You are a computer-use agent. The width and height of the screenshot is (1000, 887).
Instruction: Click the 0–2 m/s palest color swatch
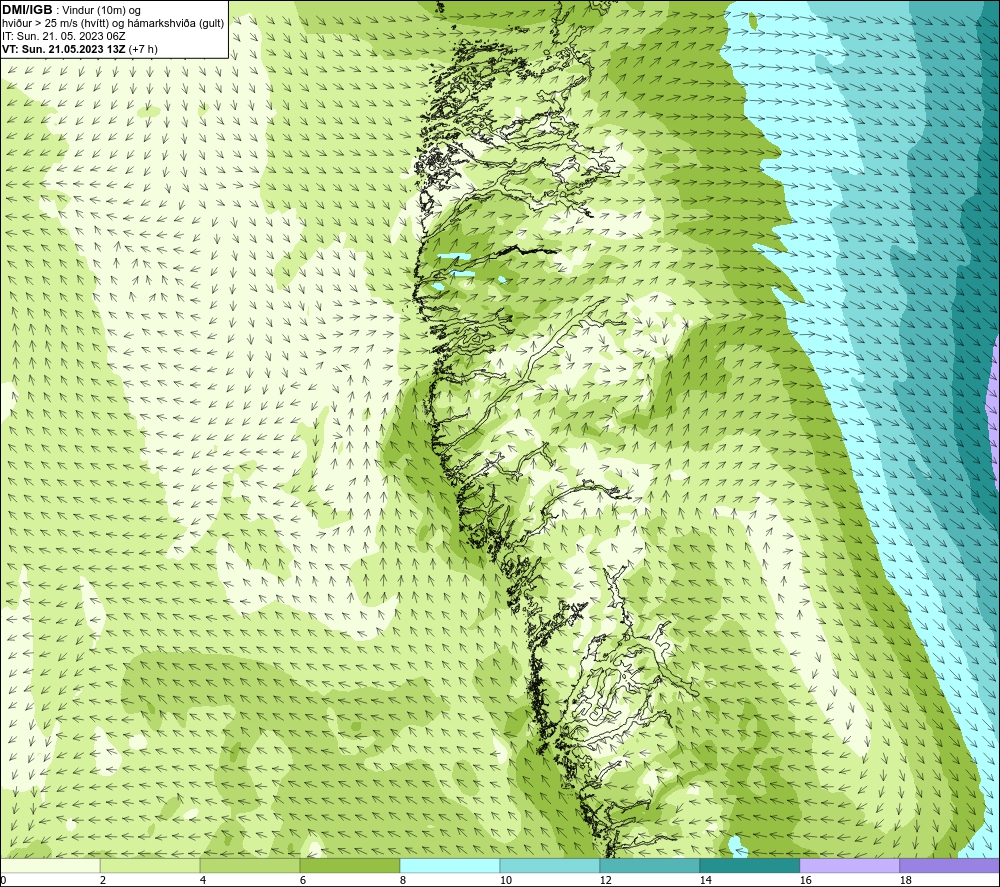(50, 865)
